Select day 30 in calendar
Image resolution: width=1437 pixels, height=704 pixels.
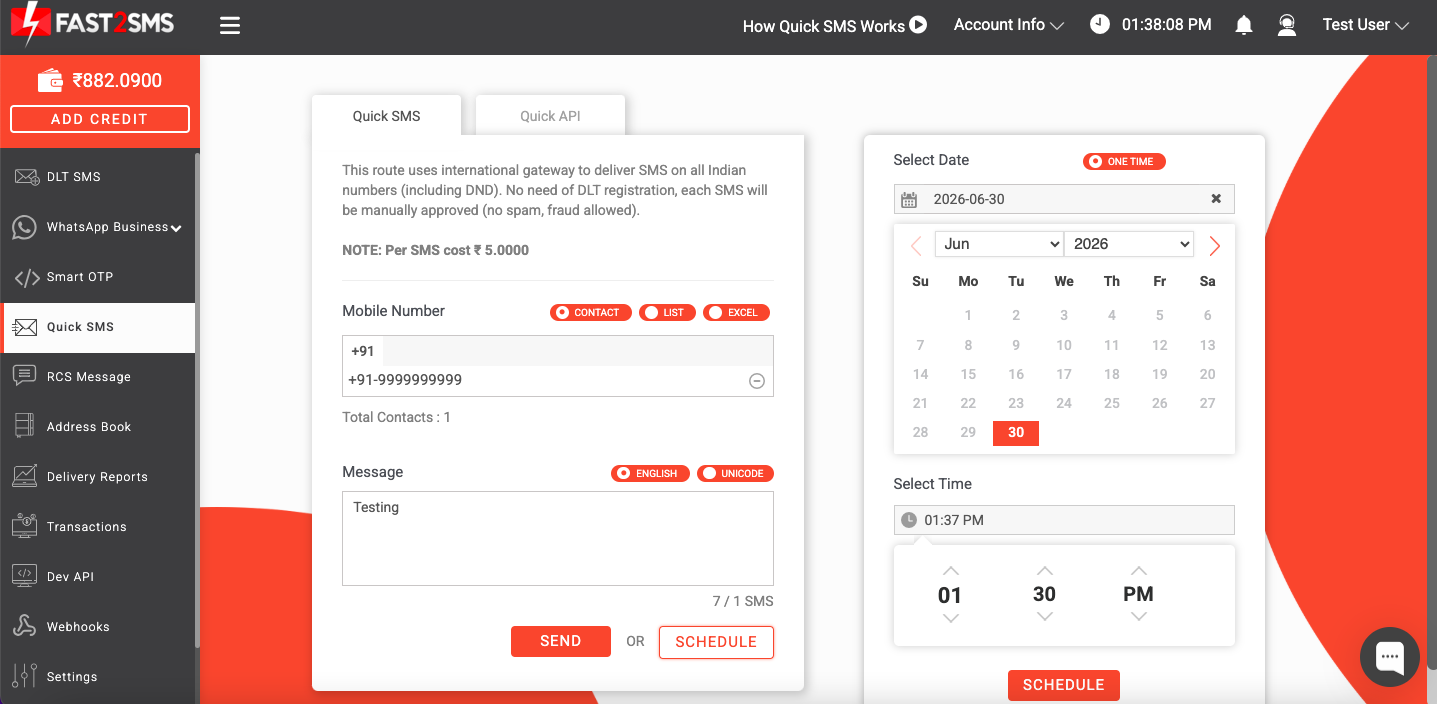1016,433
